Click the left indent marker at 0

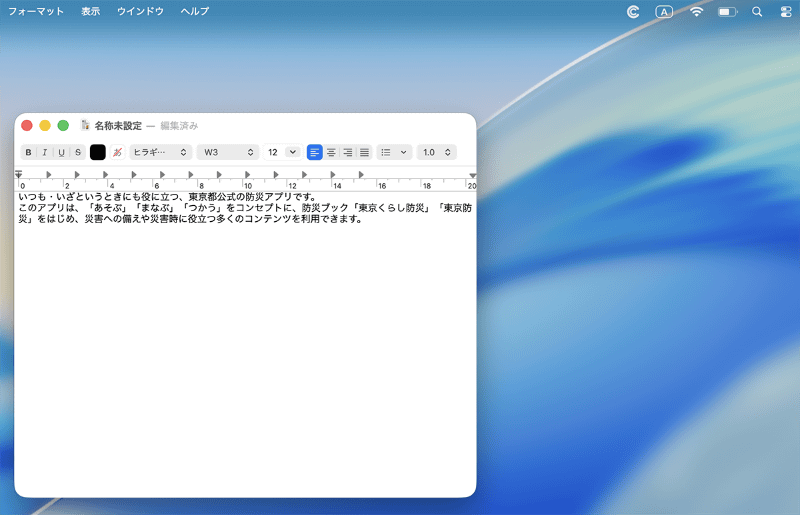[18, 175]
